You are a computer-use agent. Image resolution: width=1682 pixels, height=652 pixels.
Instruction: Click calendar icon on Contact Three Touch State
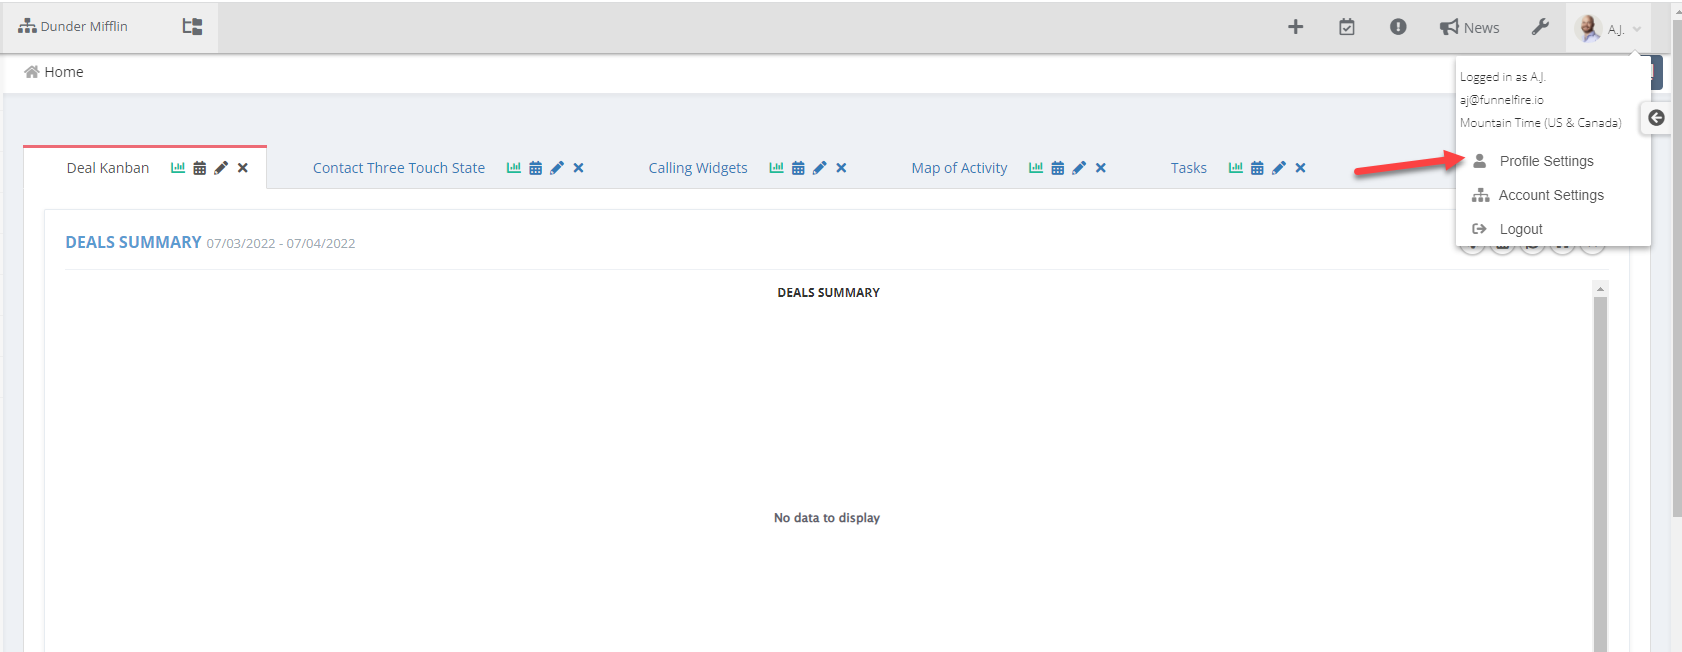coord(536,168)
